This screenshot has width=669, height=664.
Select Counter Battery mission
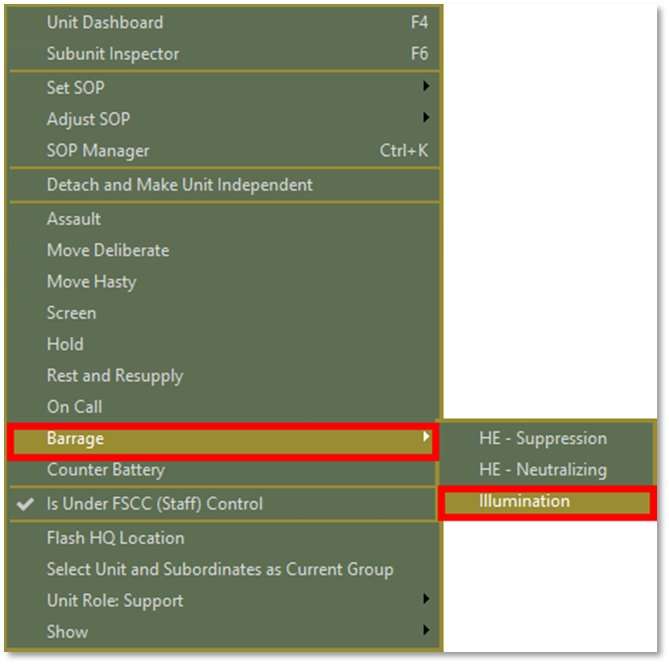pyautogui.click(x=106, y=470)
